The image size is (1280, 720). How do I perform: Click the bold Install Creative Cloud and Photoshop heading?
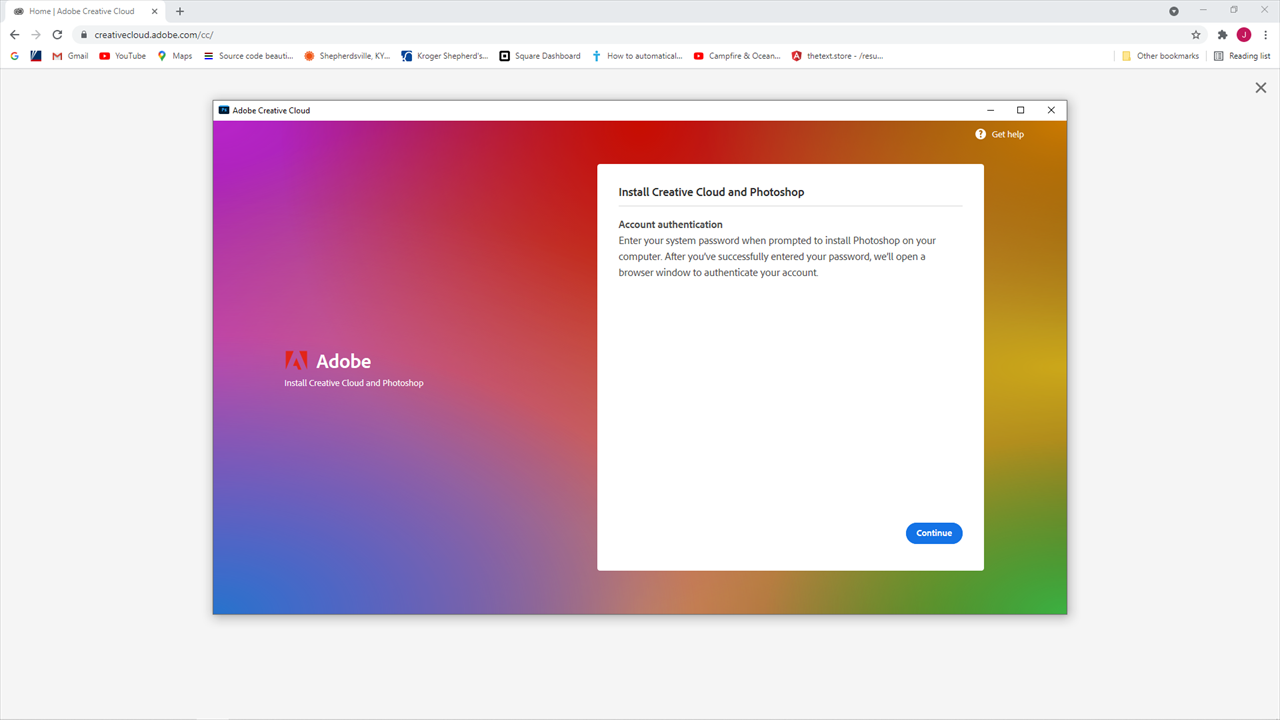tap(711, 192)
